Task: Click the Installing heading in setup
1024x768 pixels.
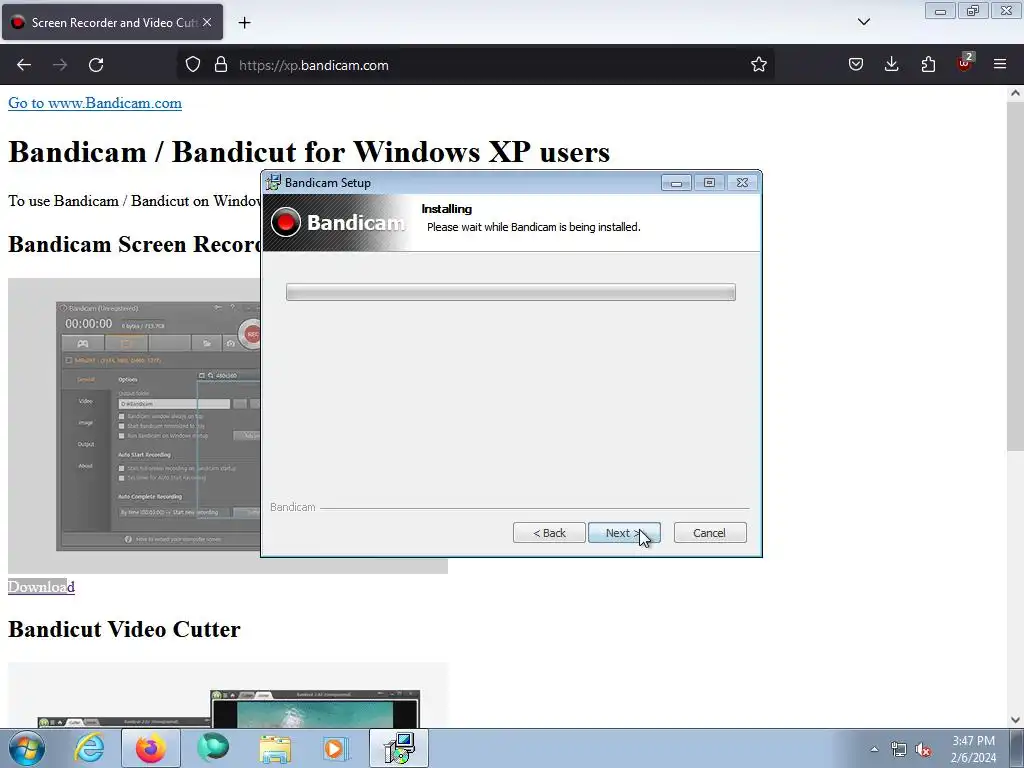Action: coord(447,209)
